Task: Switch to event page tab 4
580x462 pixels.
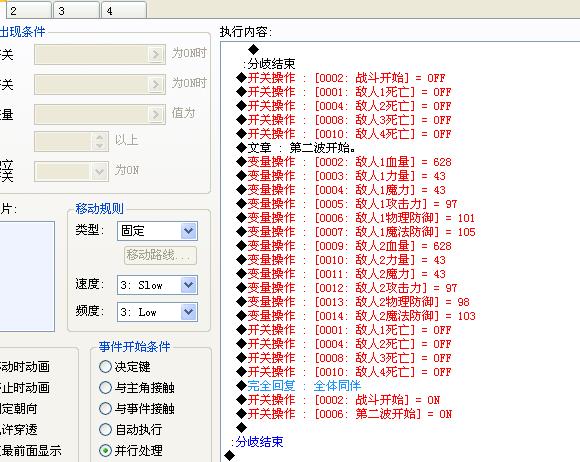Action: coord(124,10)
